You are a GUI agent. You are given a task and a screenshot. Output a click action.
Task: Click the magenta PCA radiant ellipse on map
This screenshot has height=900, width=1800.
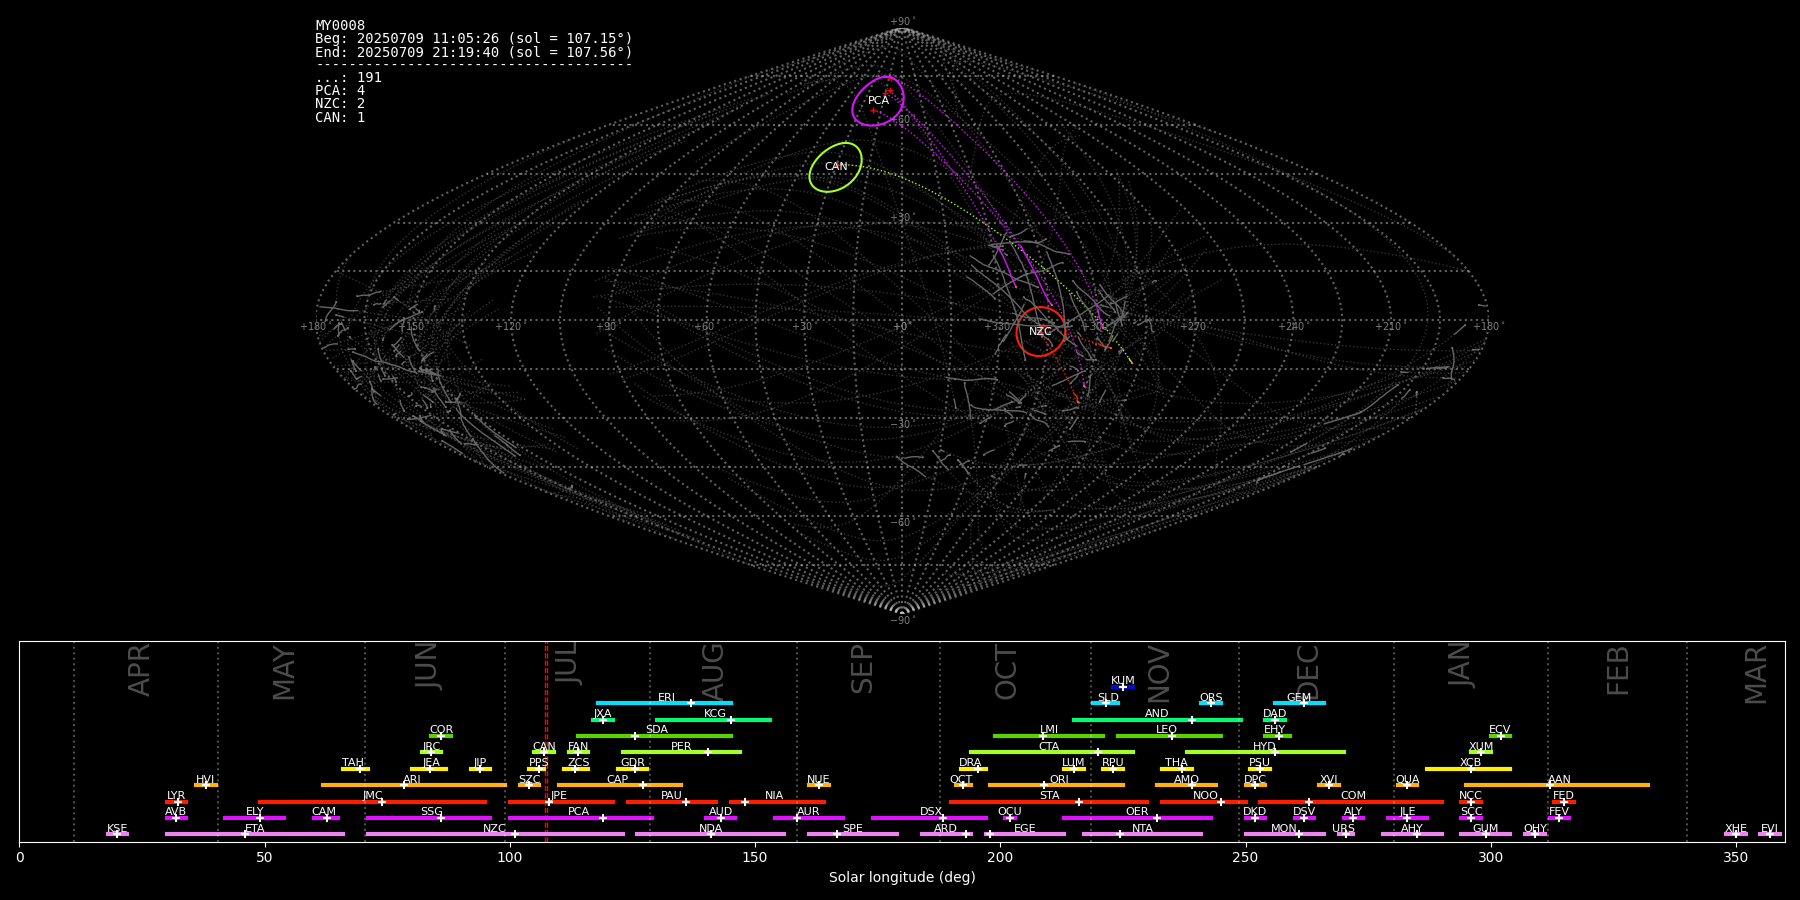(x=878, y=101)
